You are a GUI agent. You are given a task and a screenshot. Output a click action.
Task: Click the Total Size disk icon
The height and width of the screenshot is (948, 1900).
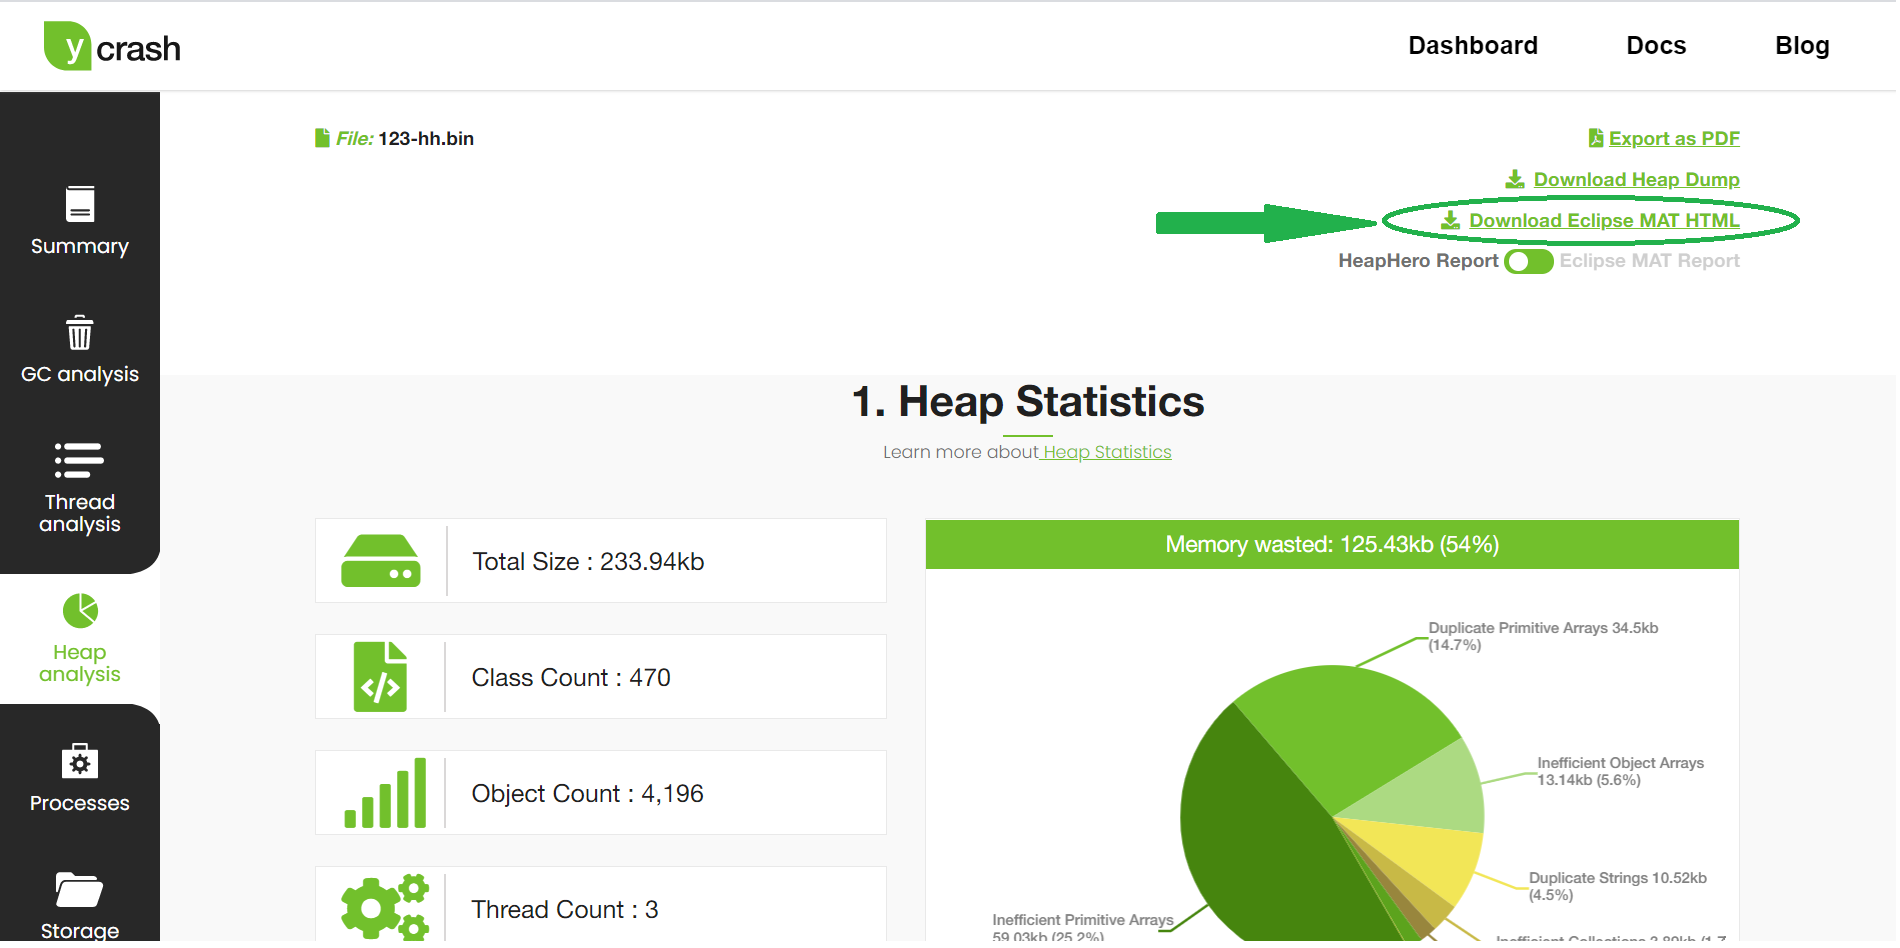coord(381,561)
